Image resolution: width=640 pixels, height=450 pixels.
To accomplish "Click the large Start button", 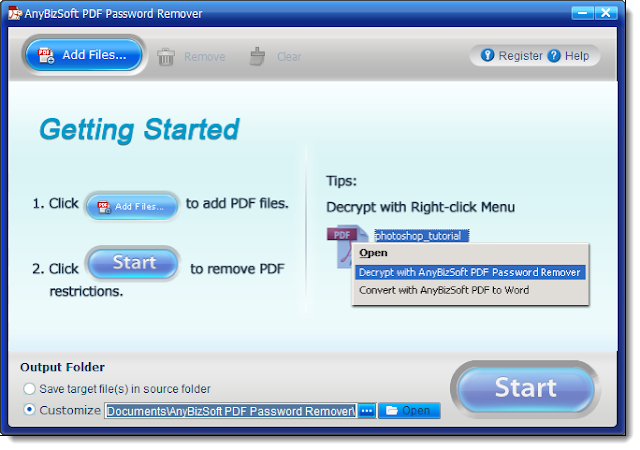I will 525,388.
